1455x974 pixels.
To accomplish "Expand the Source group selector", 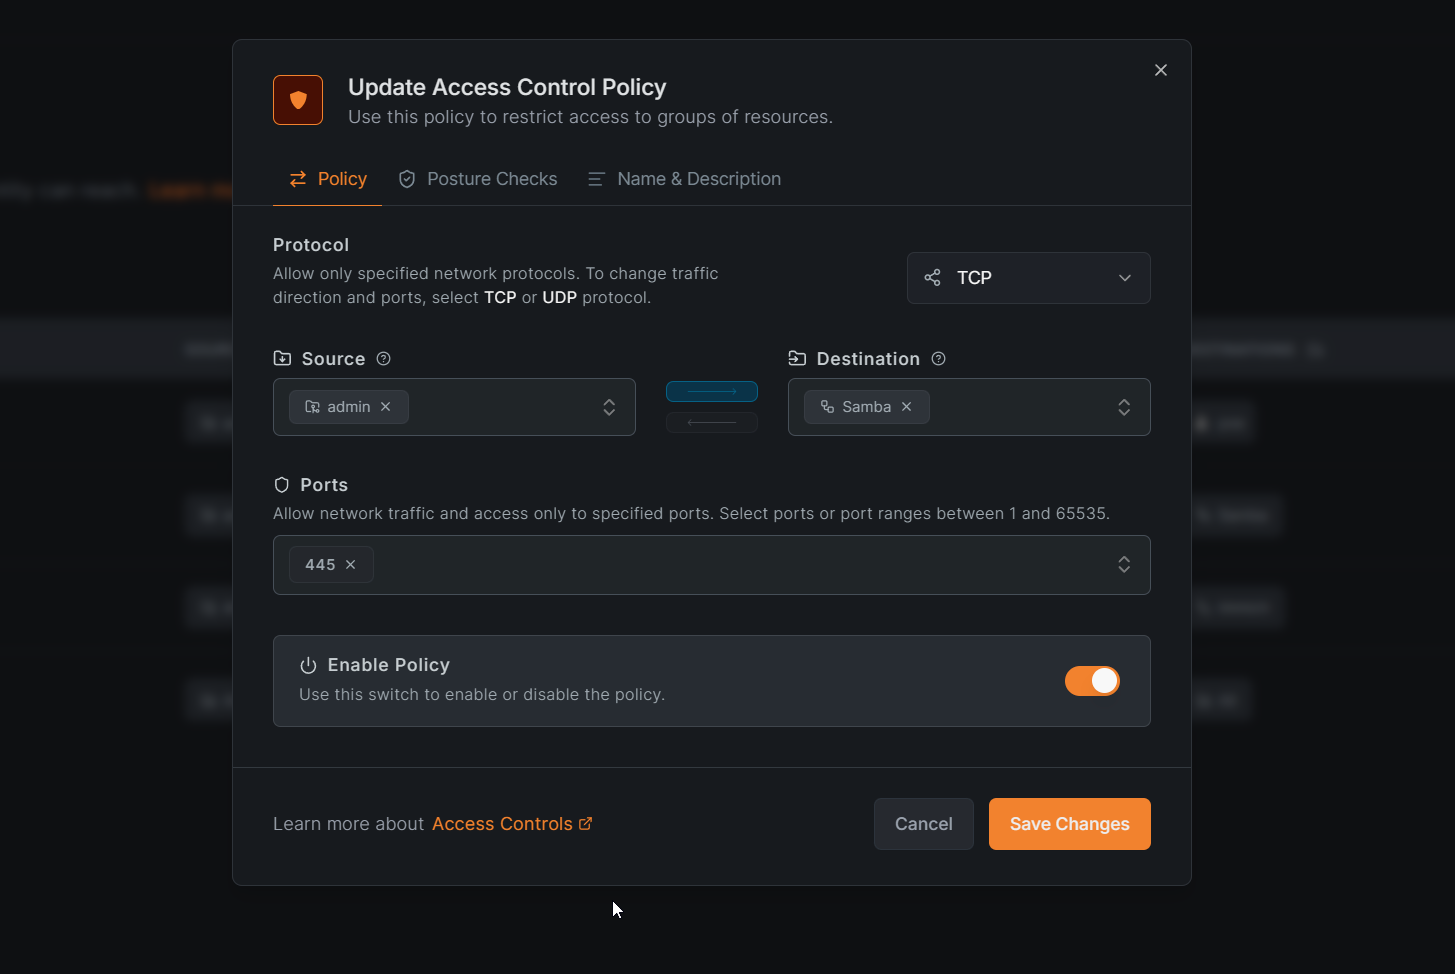I will pyautogui.click(x=609, y=407).
